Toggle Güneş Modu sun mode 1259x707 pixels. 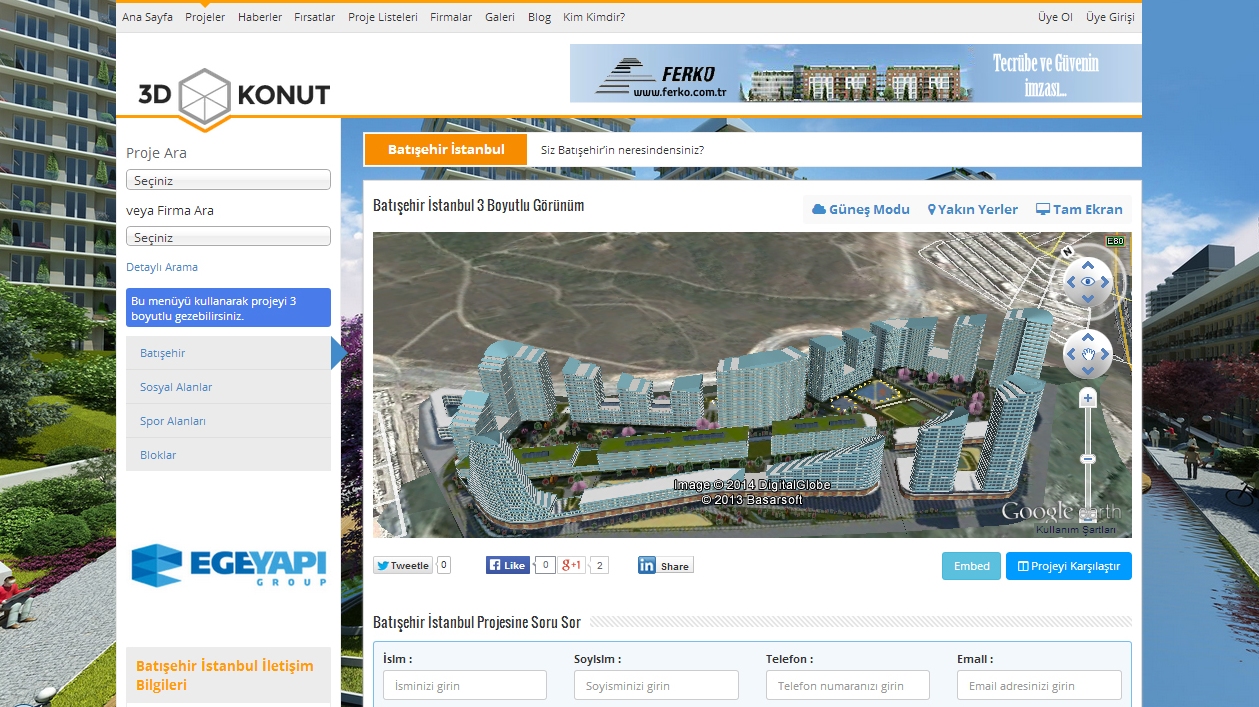[861, 209]
